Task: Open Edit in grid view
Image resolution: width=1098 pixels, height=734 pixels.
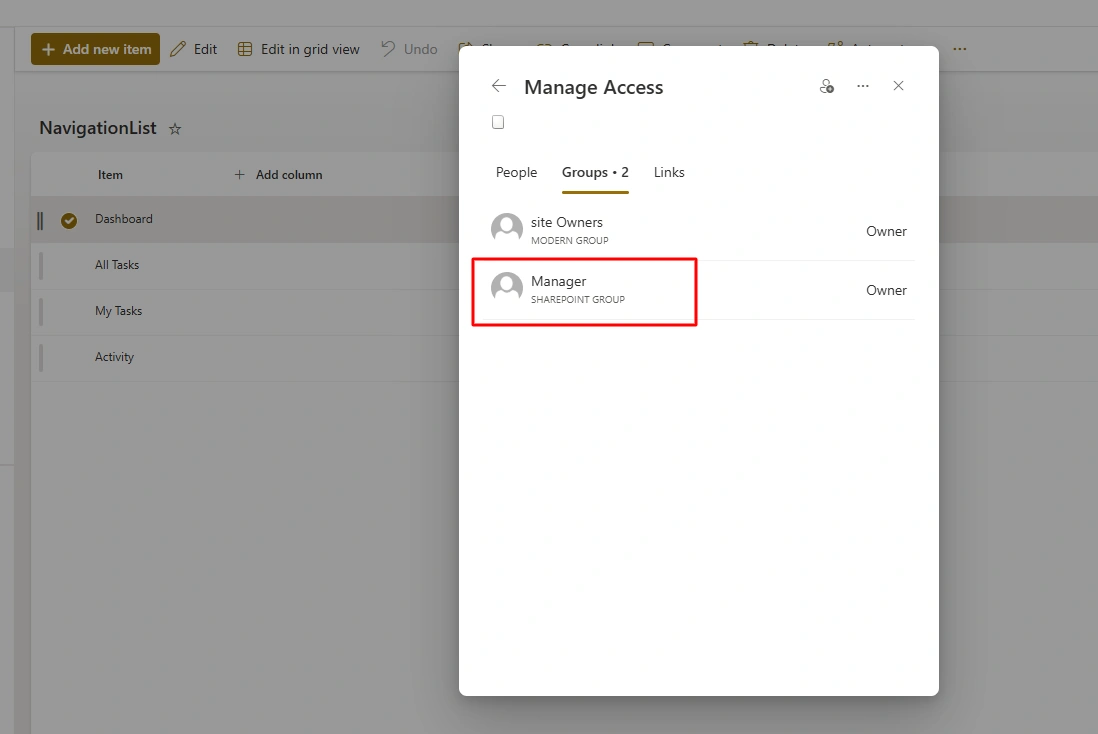Action: point(298,49)
